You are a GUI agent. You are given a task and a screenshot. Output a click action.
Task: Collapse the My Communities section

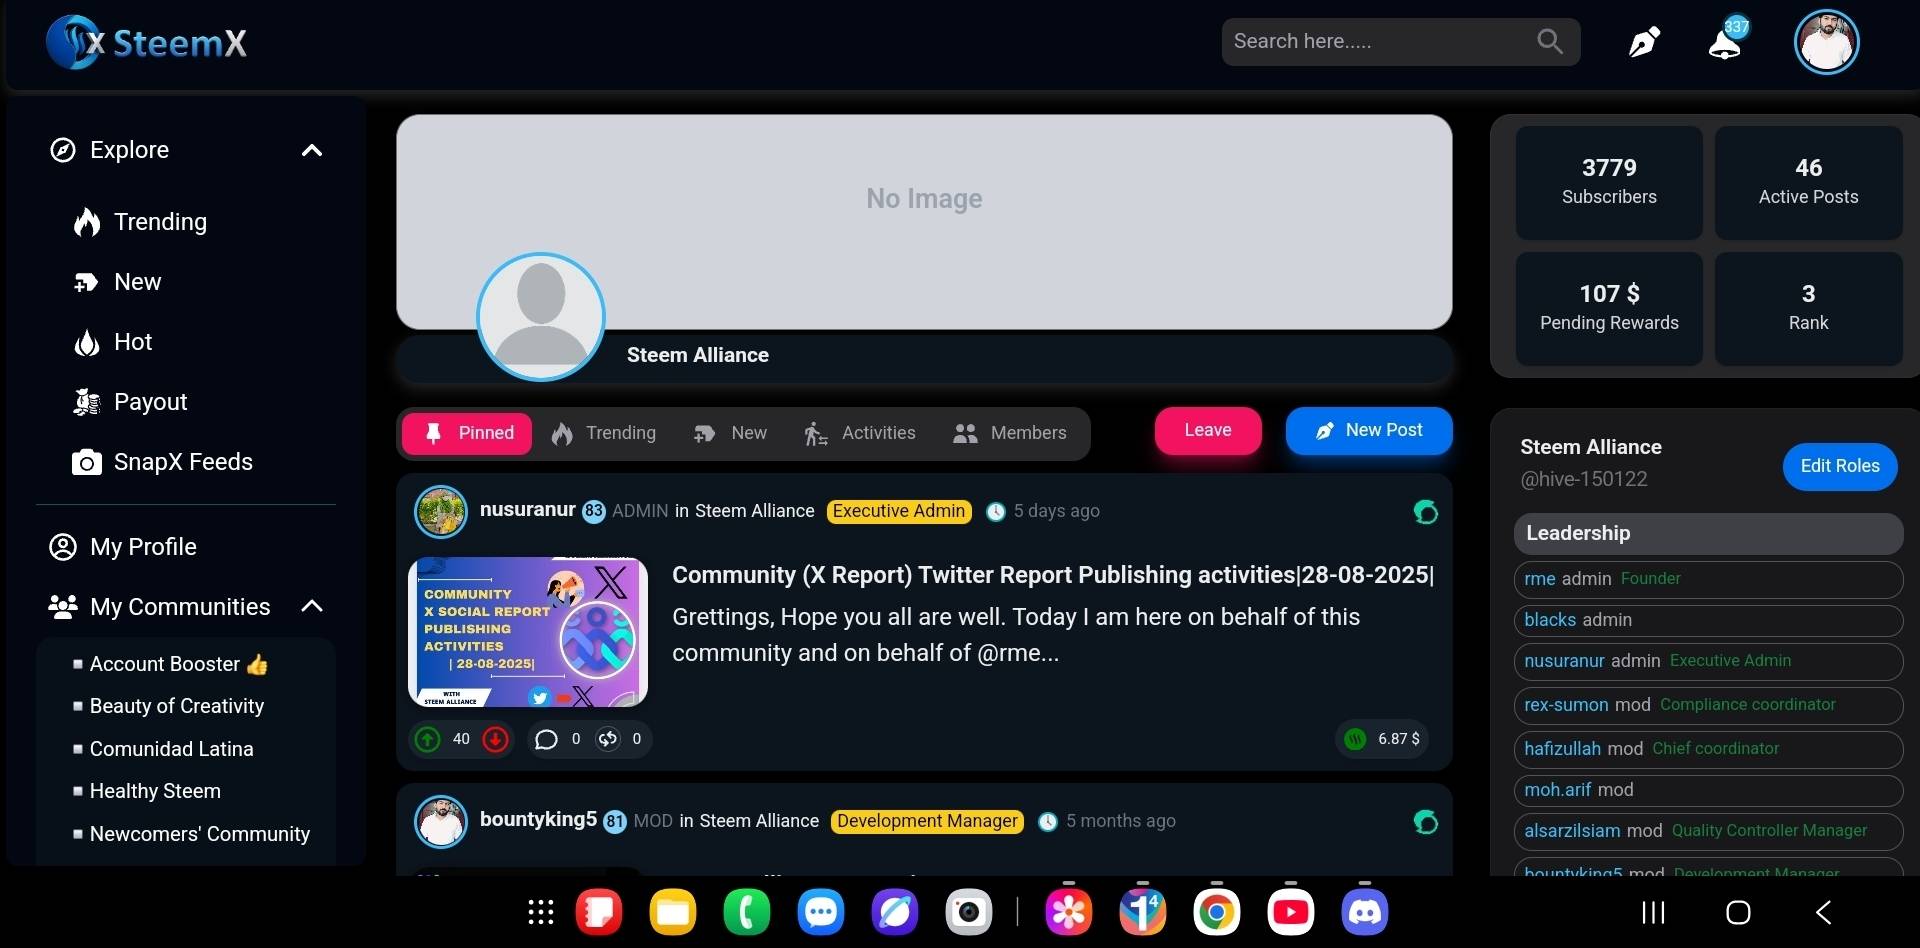pyautogui.click(x=312, y=606)
